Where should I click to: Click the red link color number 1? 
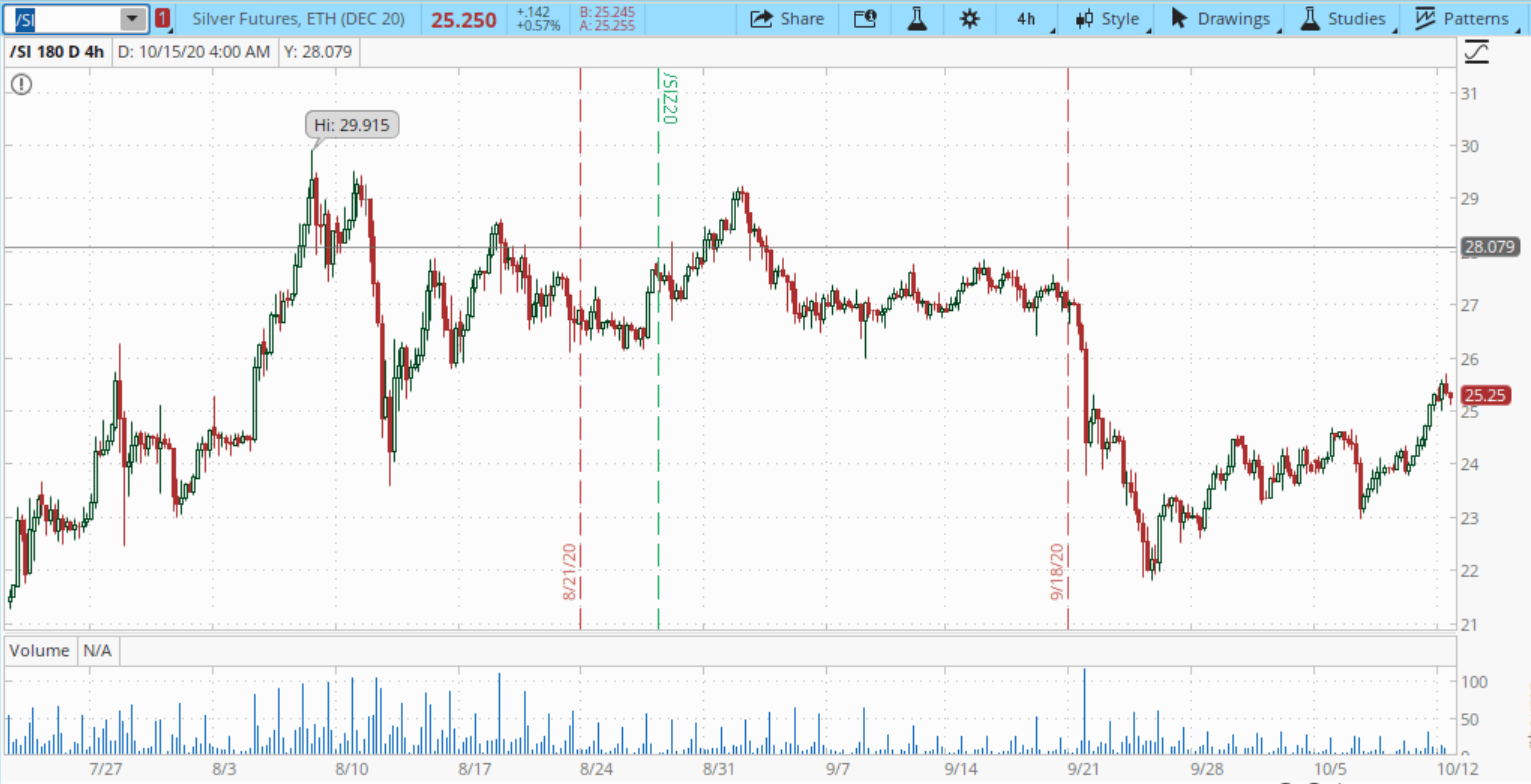tap(163, 19)
